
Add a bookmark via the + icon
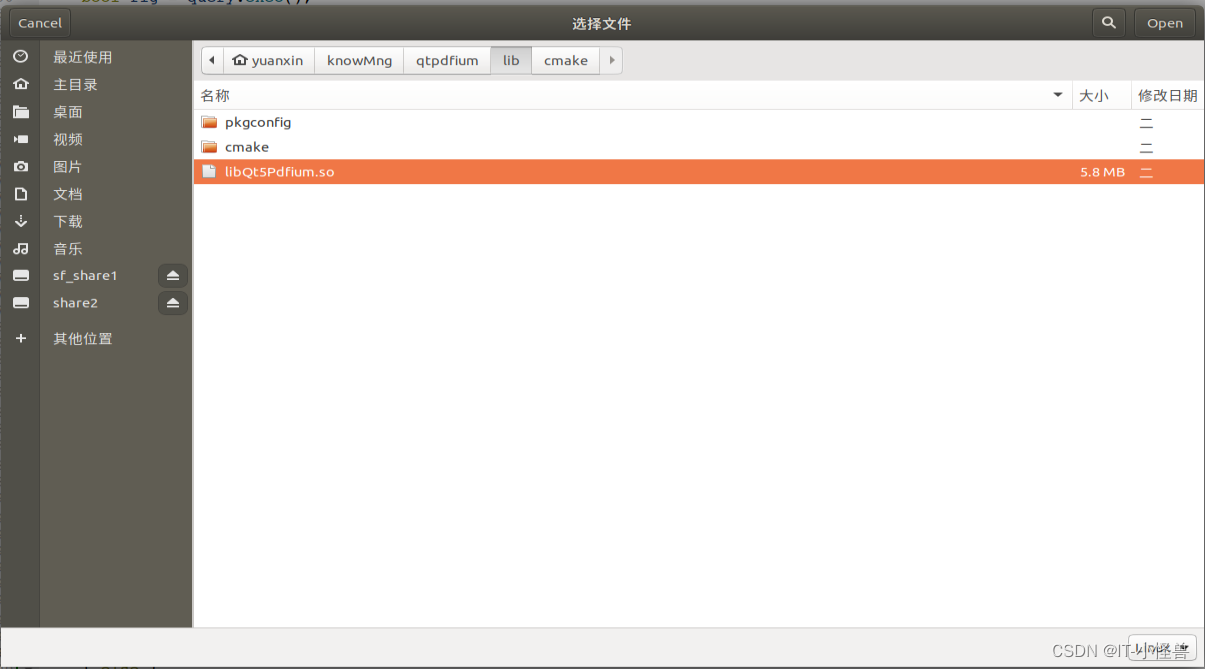click(x=20, y=338)
